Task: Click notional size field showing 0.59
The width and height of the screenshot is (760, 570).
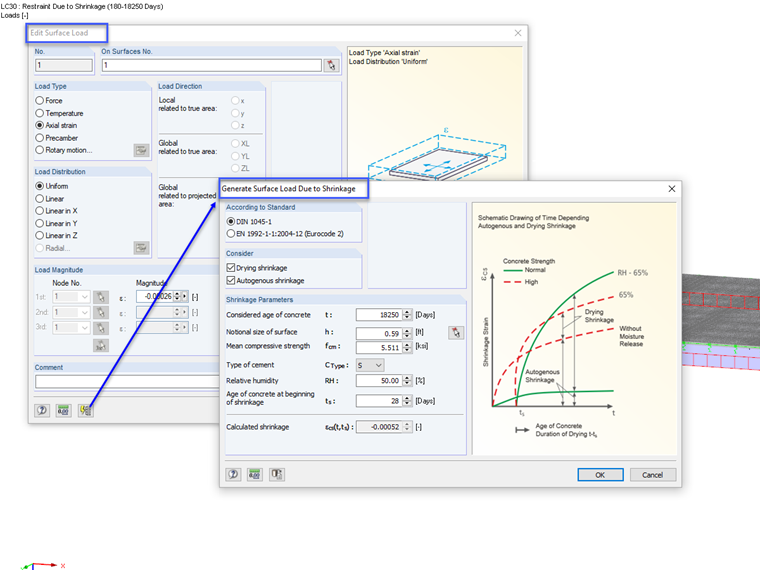Action: 380,333
